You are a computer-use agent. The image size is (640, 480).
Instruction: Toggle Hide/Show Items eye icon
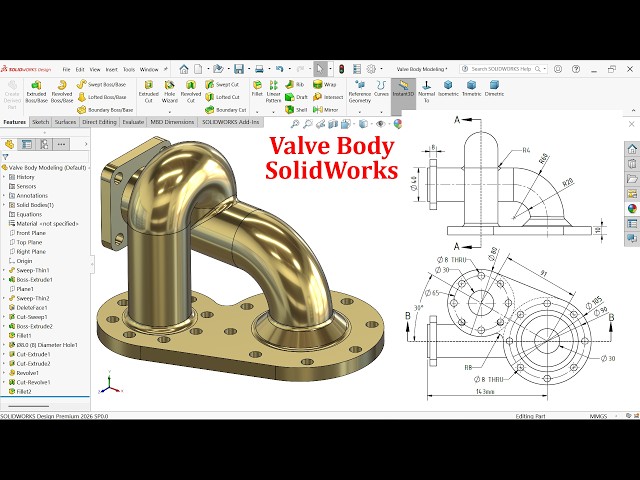point(380,124)
